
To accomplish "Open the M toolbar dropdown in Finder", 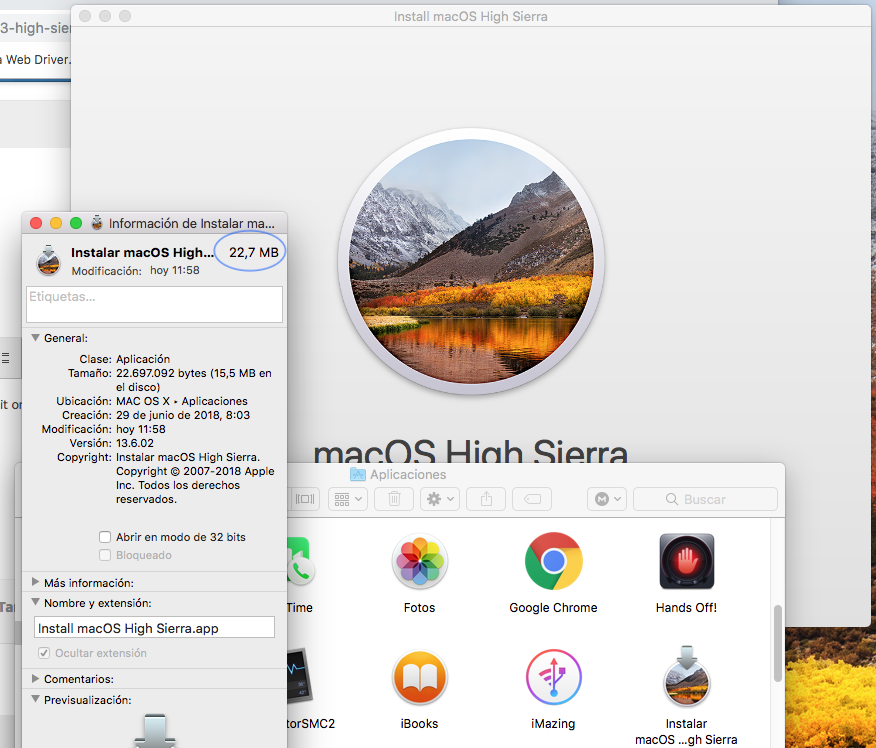I will click(x=607, y=499).
